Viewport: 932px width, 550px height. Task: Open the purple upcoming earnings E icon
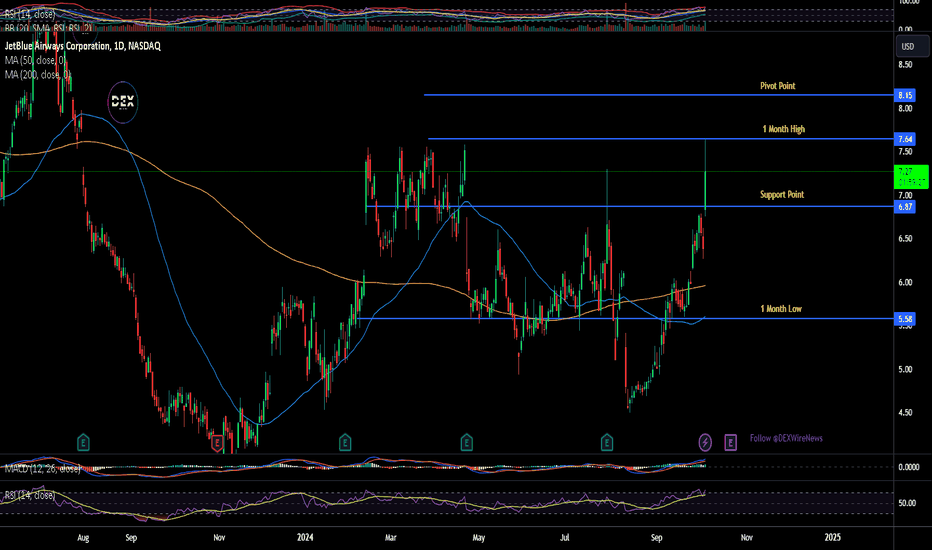pyautogui.click(x=731, y=442)
